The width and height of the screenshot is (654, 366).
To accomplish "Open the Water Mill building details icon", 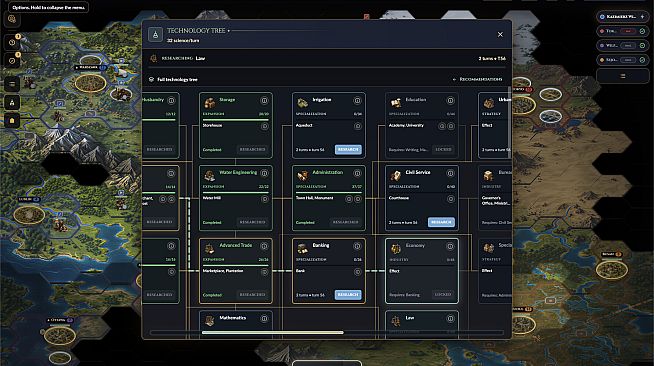I will click(x=264, y=199).
